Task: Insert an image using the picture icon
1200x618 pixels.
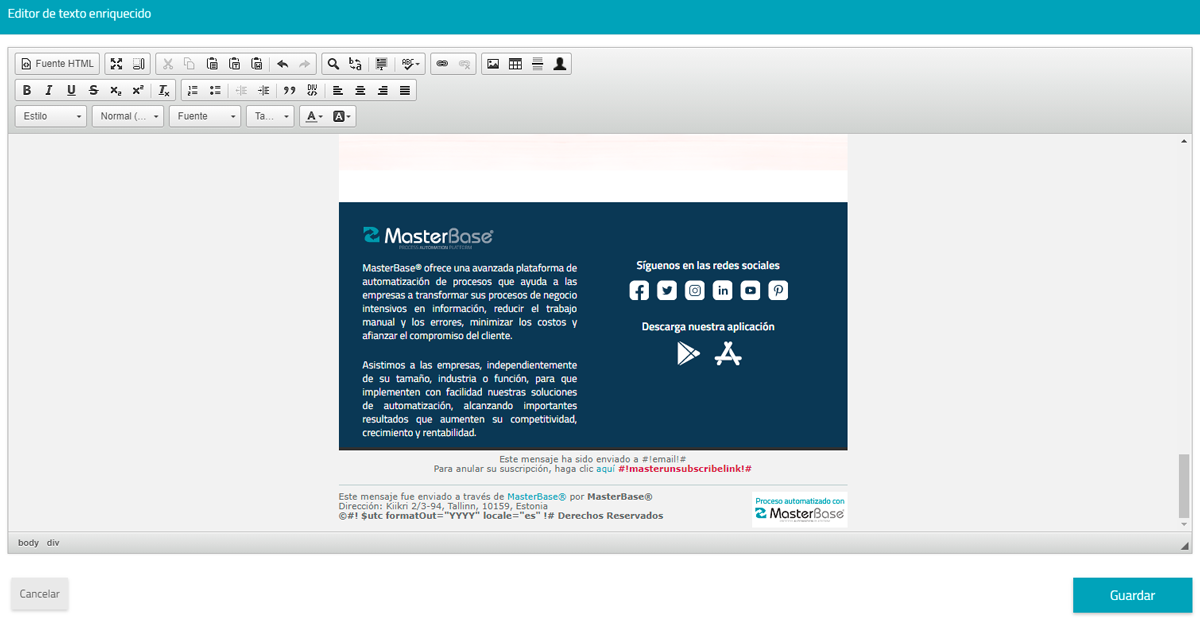Action: pos(493,64)
